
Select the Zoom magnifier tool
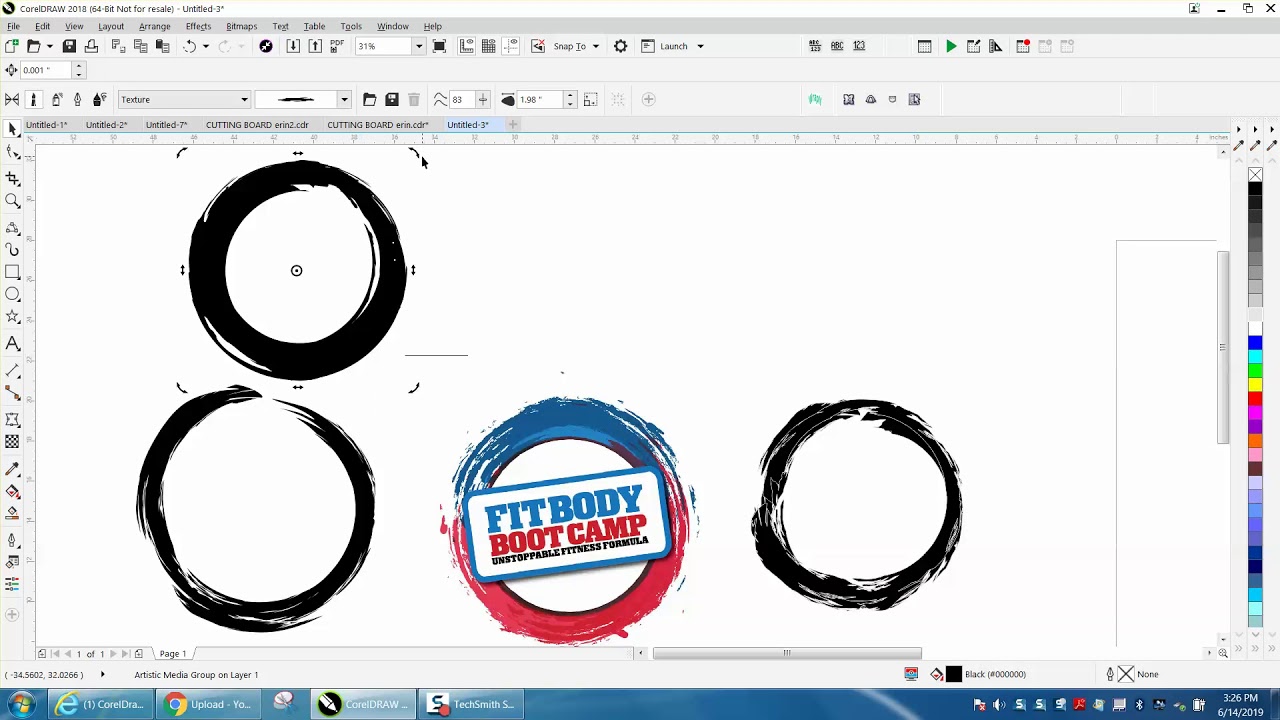coord(12,201)
